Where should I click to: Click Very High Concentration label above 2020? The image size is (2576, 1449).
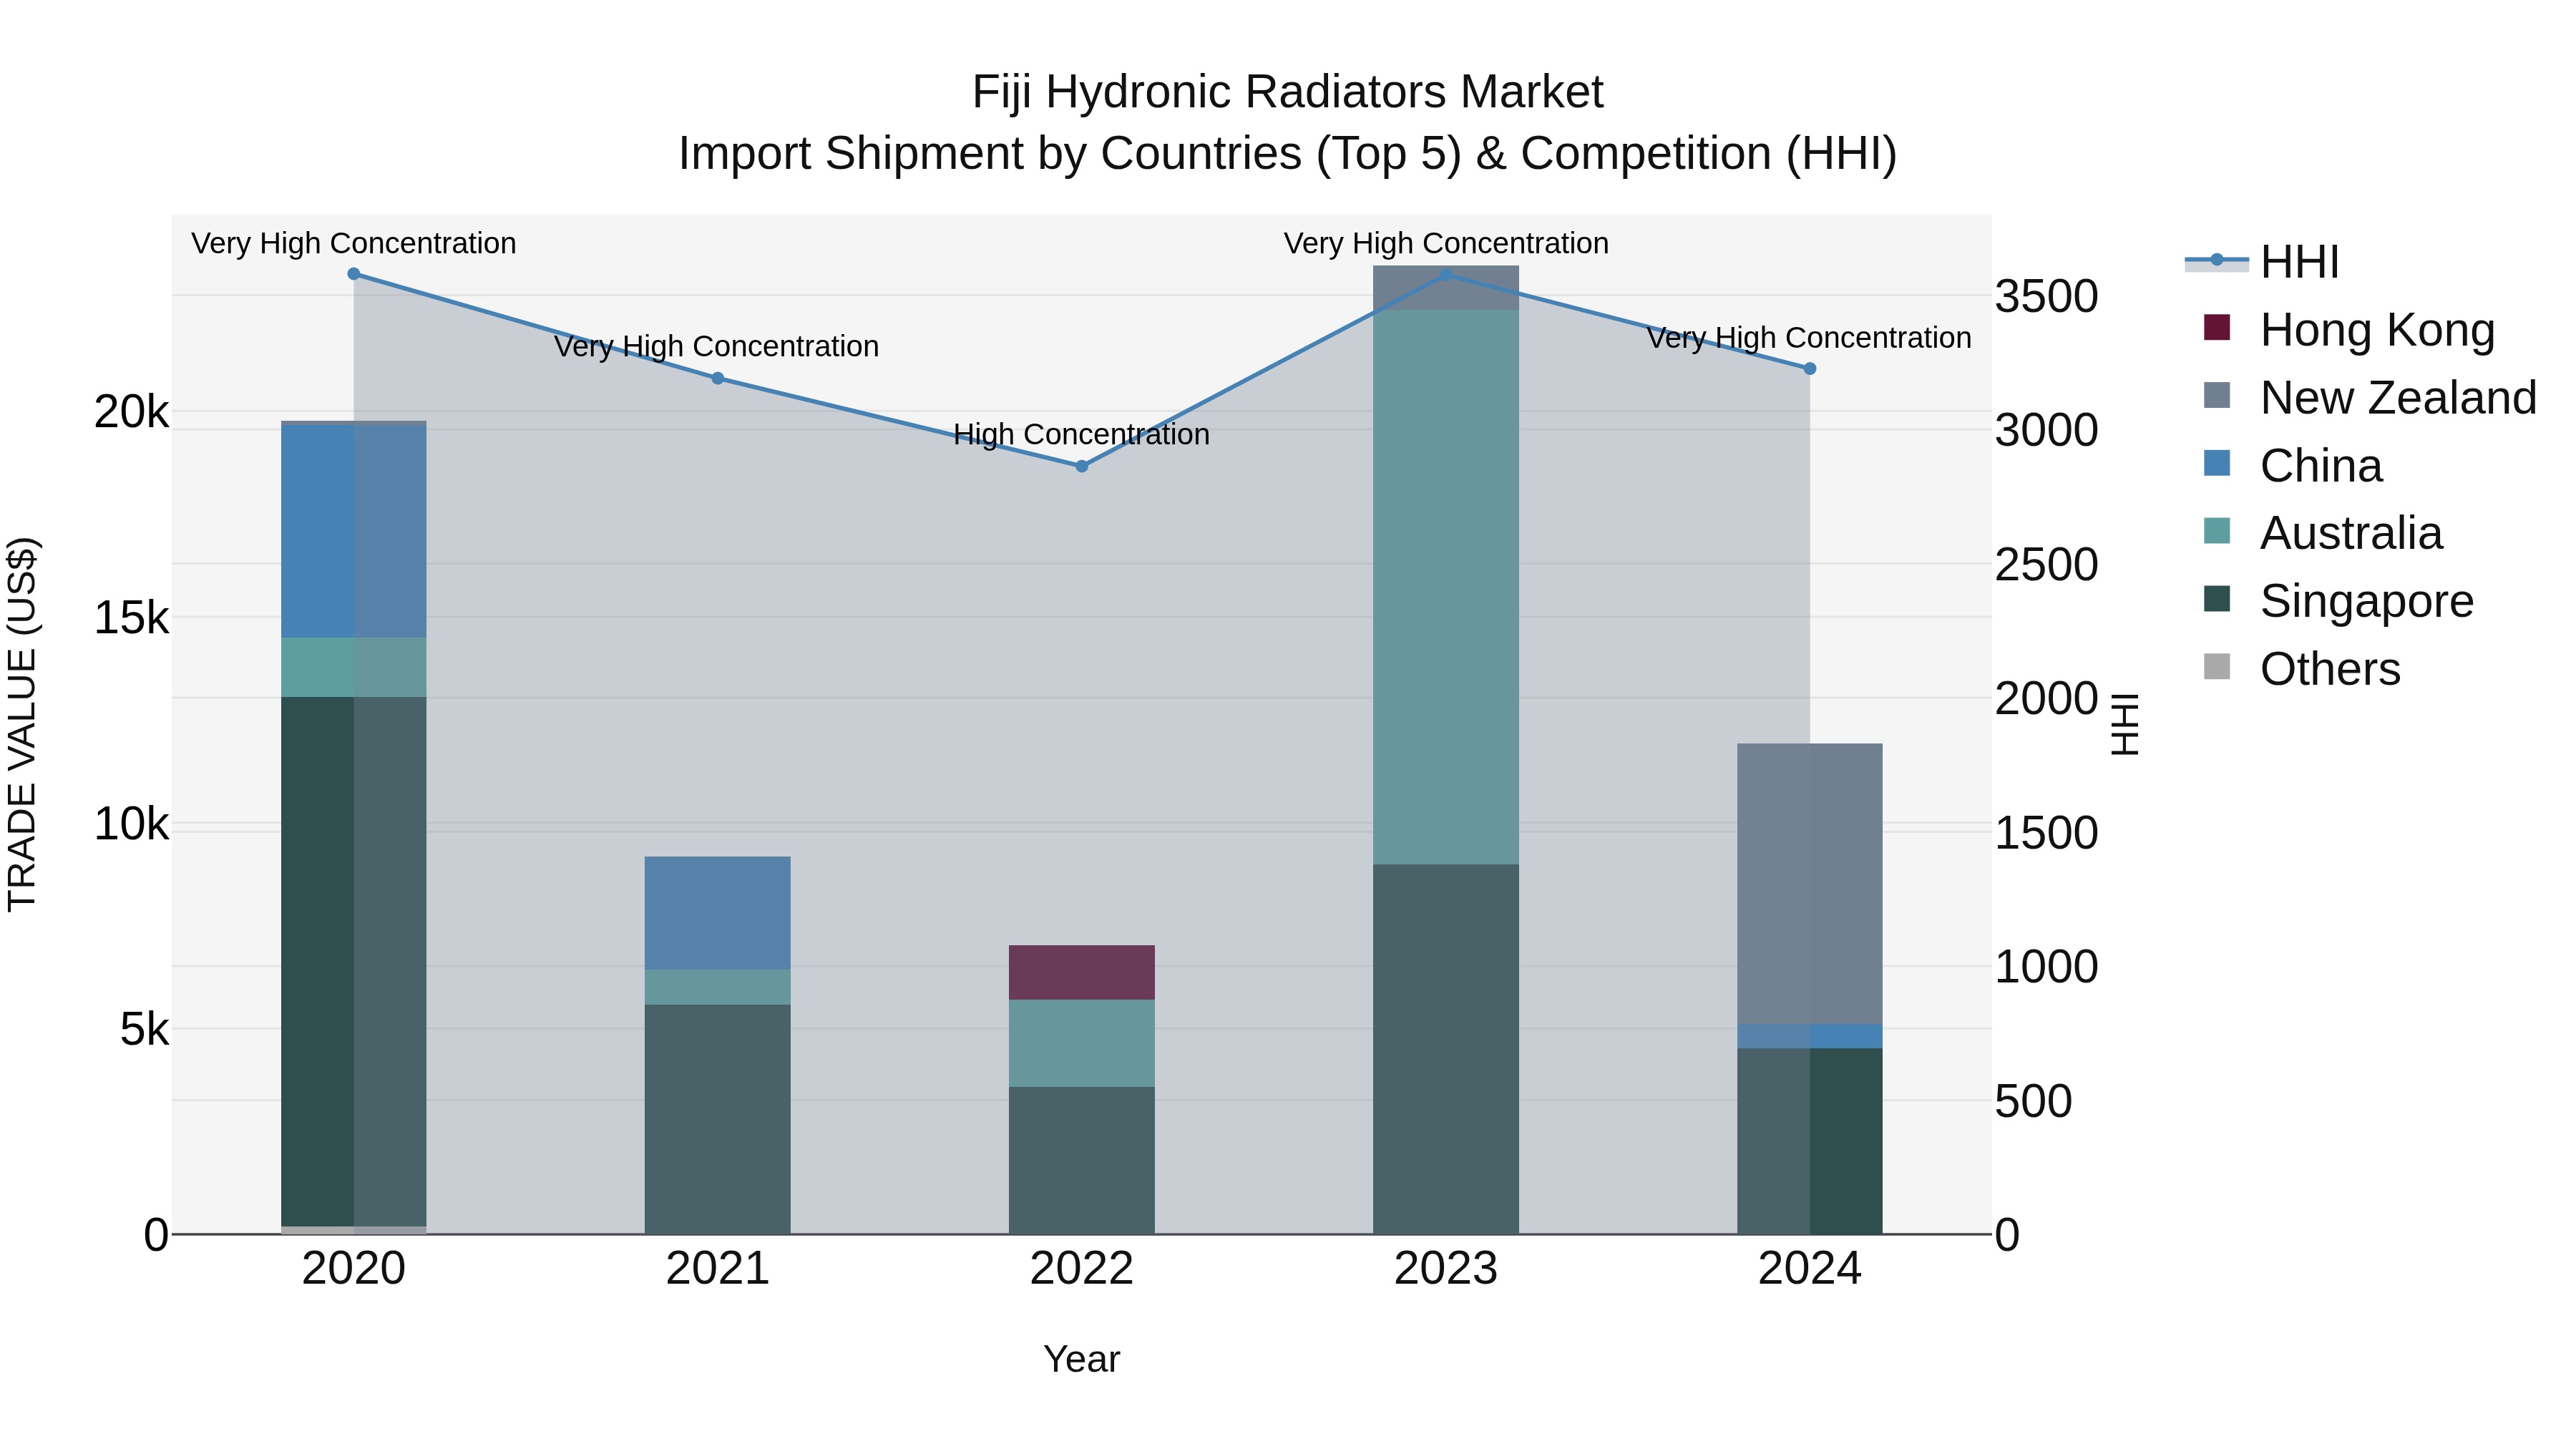(x=354, y=243)
